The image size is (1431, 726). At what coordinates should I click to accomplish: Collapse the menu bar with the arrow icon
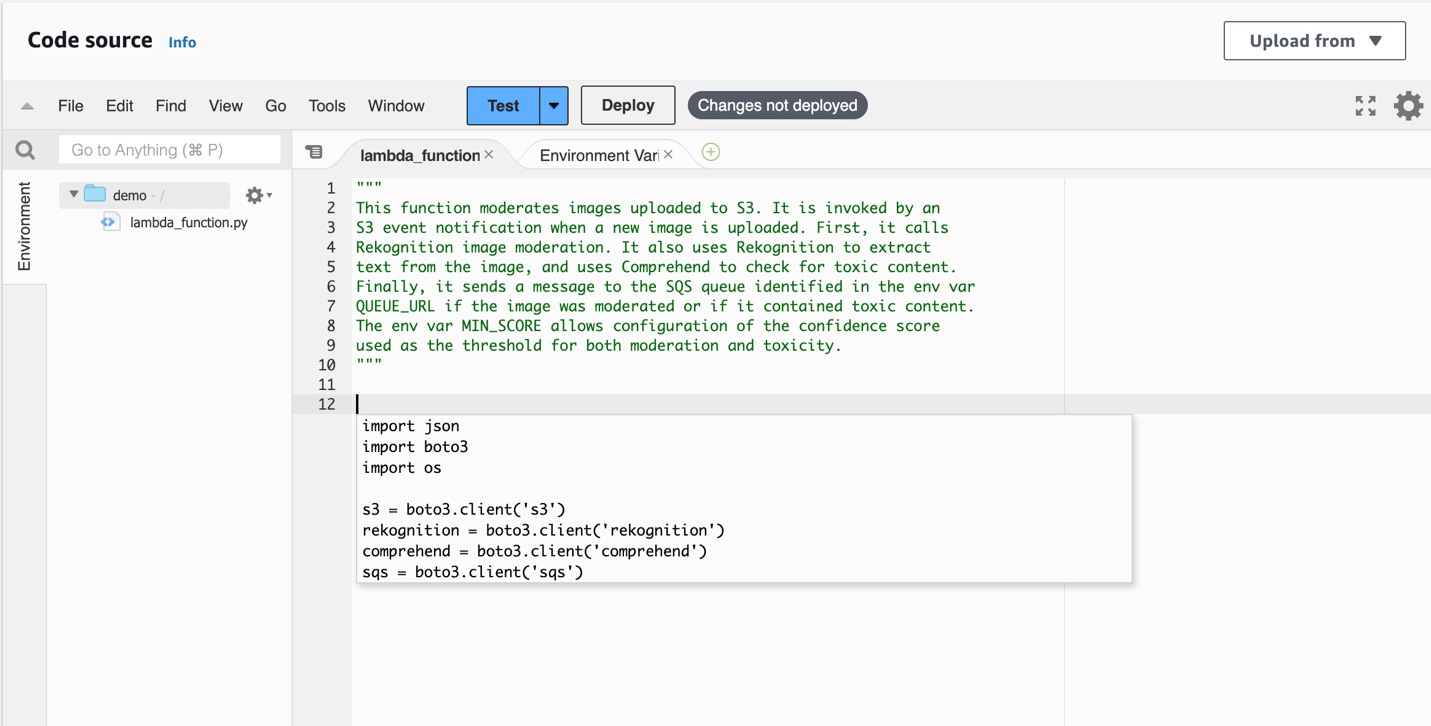click(x=27, y=105)
